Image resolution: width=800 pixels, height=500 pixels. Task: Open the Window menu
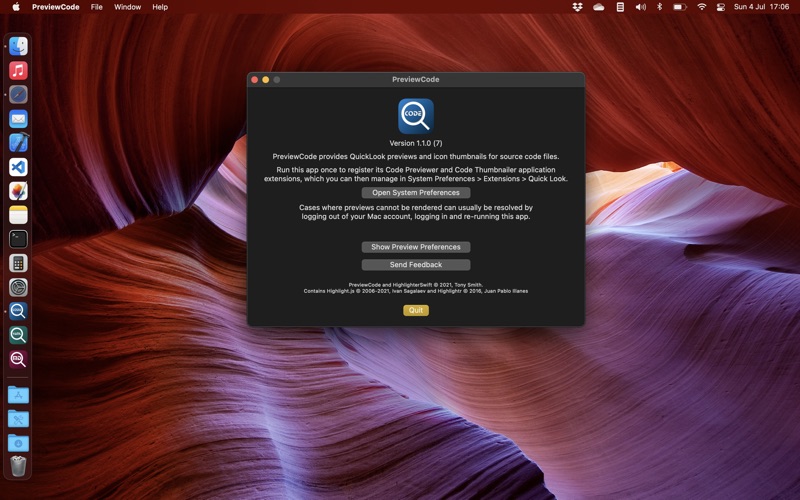coord(128,7)
